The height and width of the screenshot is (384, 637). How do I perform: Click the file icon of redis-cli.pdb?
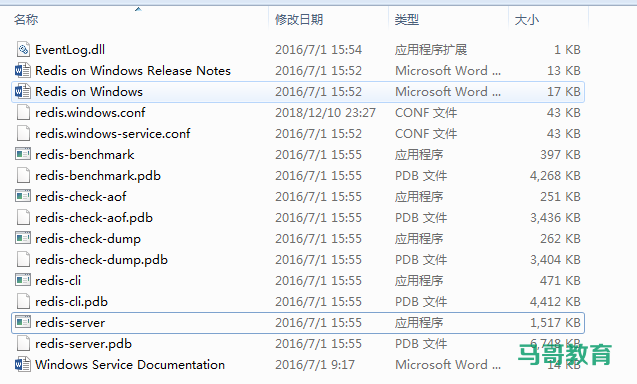23,302
